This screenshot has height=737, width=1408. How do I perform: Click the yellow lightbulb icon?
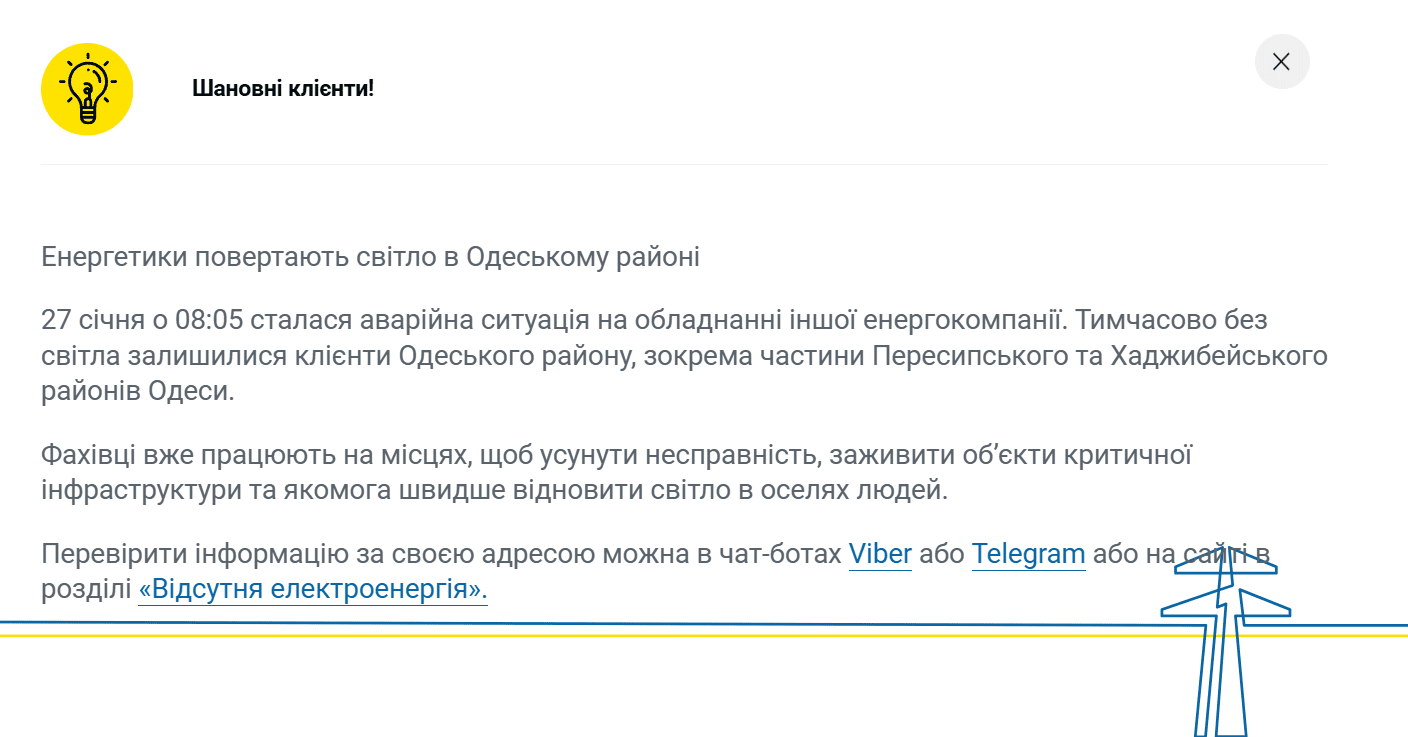pyautogui.click(x=87, y=89)
